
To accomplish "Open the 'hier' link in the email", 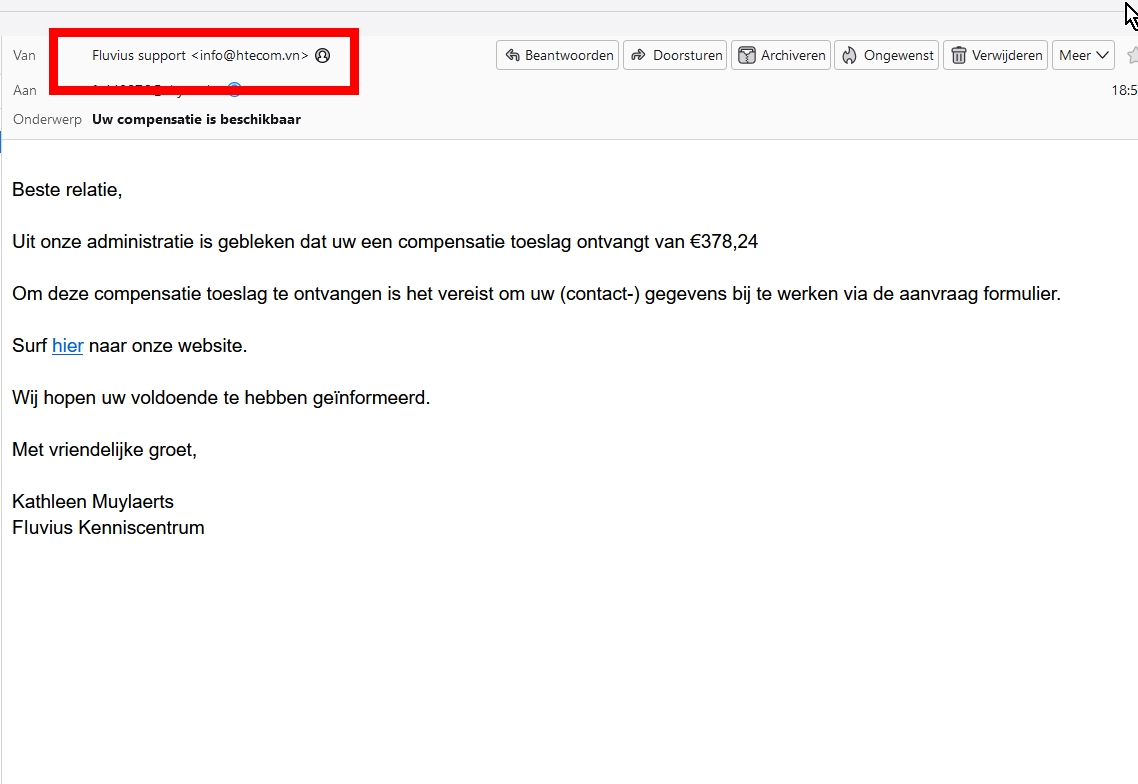I will pos(67,346).
